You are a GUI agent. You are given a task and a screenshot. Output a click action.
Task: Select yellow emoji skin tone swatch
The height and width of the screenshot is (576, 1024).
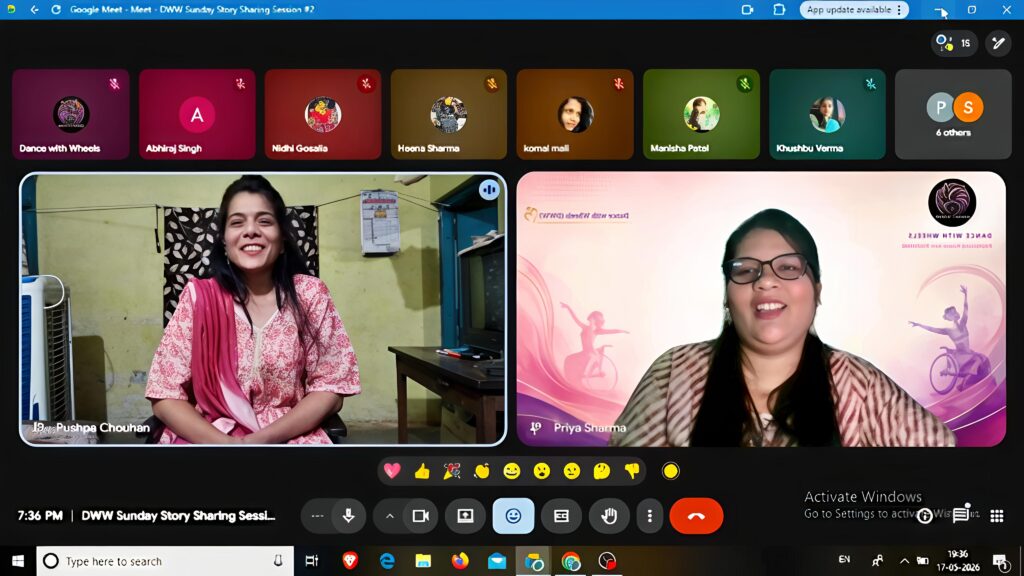(x=671, y=471)
